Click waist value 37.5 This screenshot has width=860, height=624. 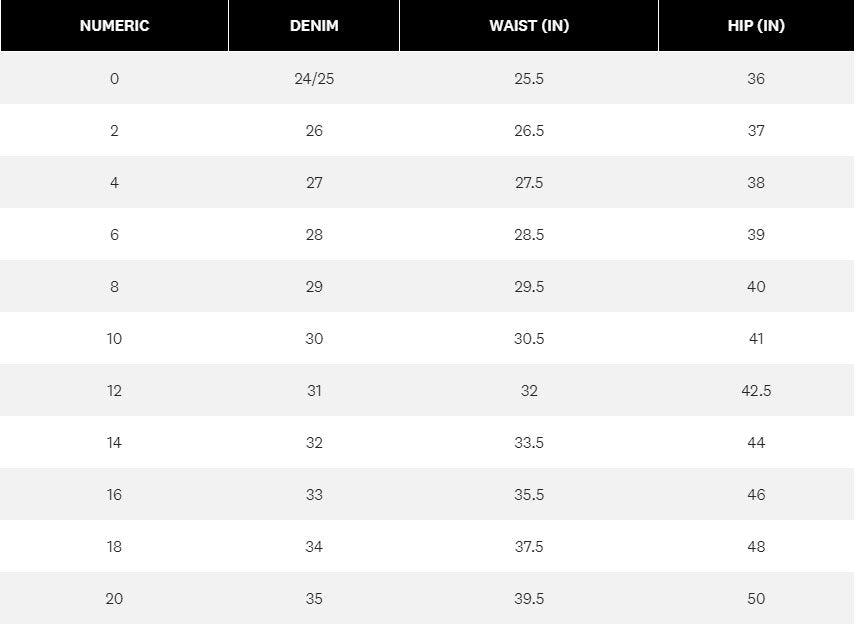(x=529, y=547)
